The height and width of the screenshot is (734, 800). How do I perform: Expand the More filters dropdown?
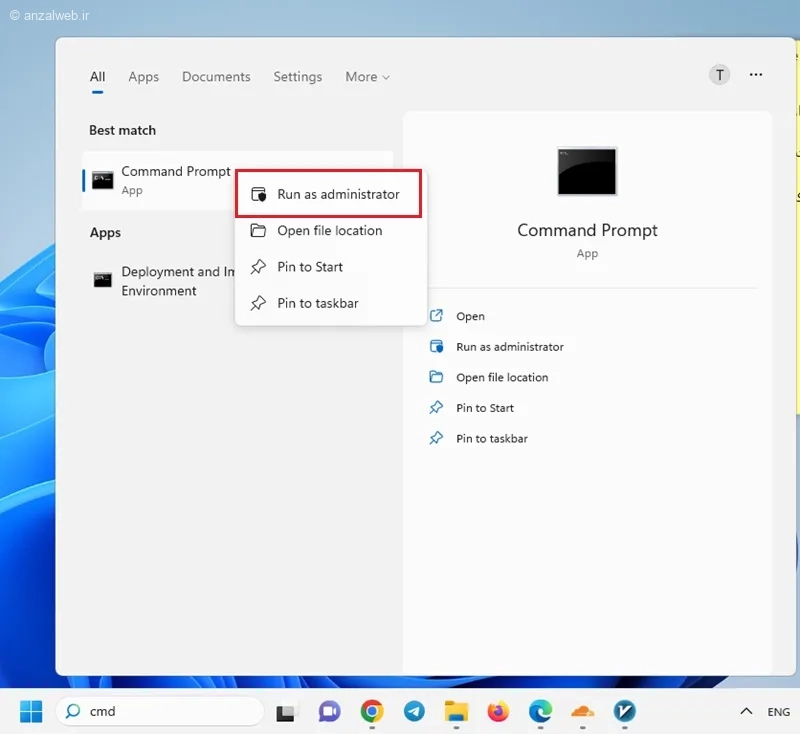[x=367, y=77]
